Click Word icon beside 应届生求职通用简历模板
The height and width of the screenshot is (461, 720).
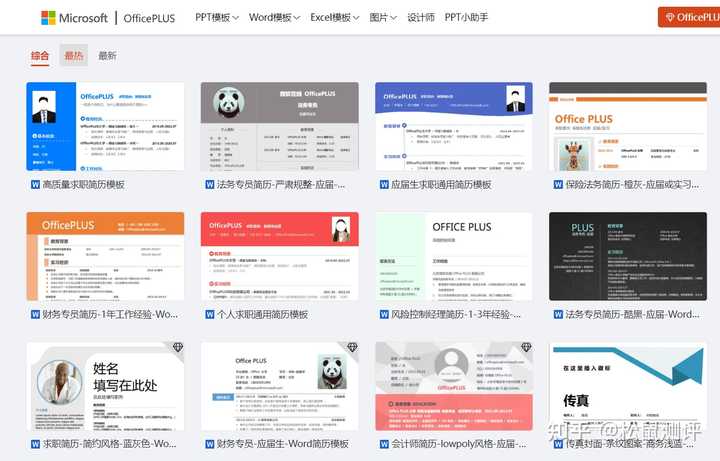pos(384,185)
